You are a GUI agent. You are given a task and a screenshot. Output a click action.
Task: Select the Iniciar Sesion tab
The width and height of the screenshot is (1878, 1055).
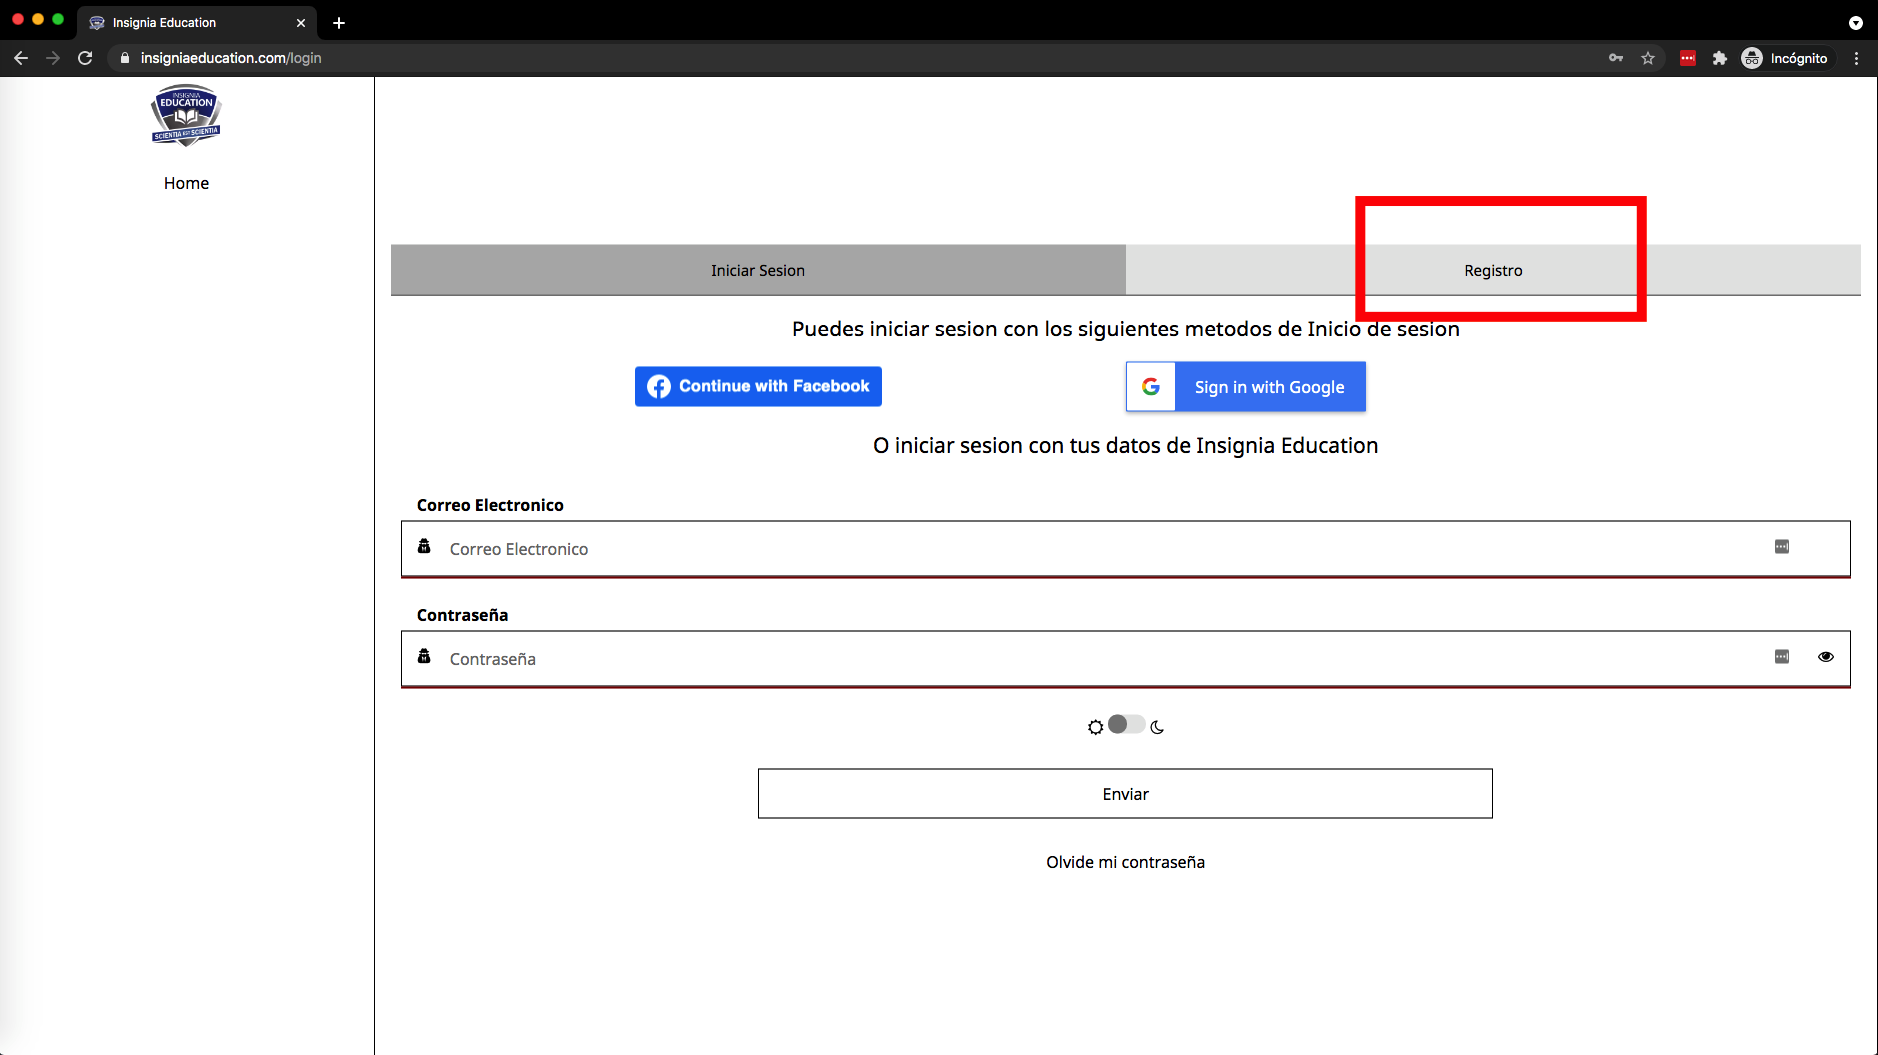click(x=758, y=271)
